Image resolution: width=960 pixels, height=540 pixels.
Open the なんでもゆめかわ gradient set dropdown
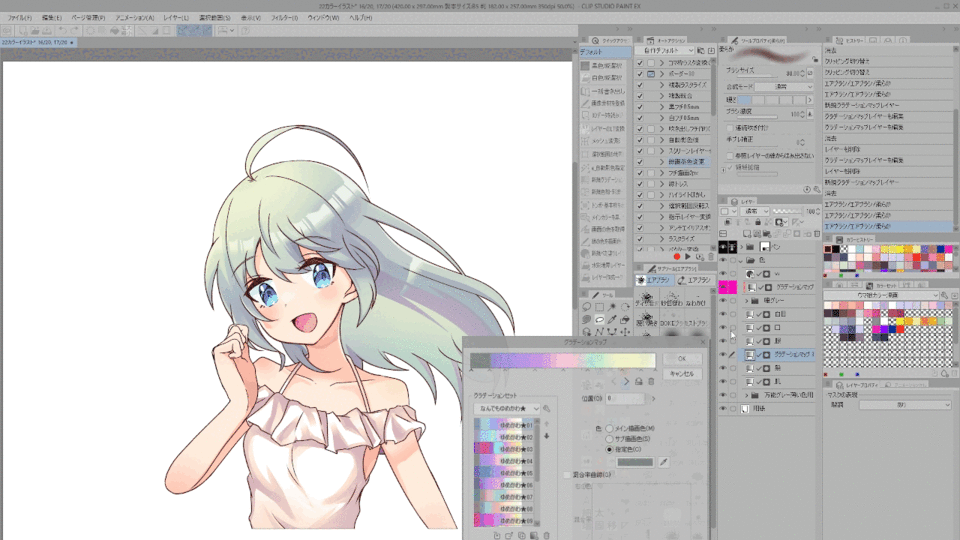click(x=508, y=408)
